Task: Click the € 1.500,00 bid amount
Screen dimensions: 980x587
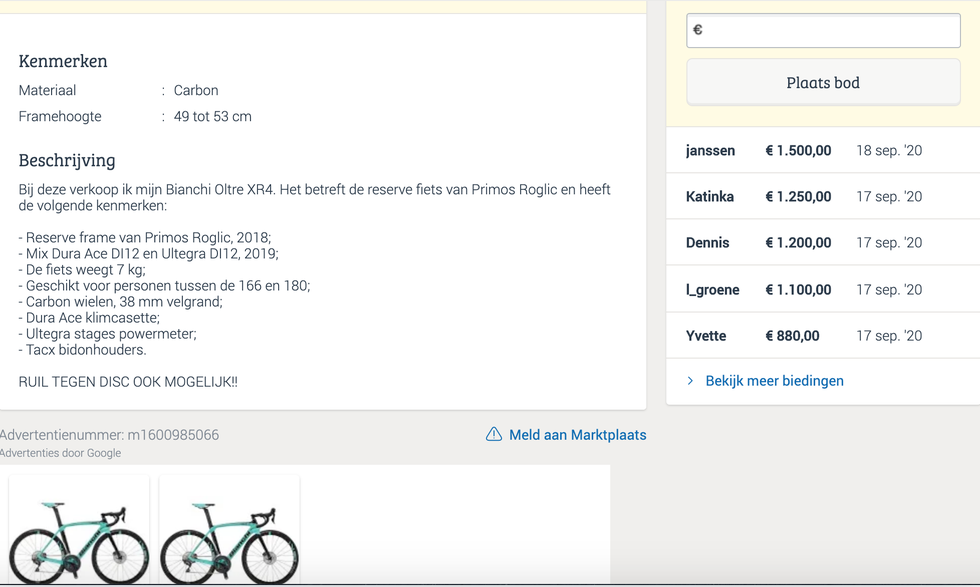Action: click(798, 151)
